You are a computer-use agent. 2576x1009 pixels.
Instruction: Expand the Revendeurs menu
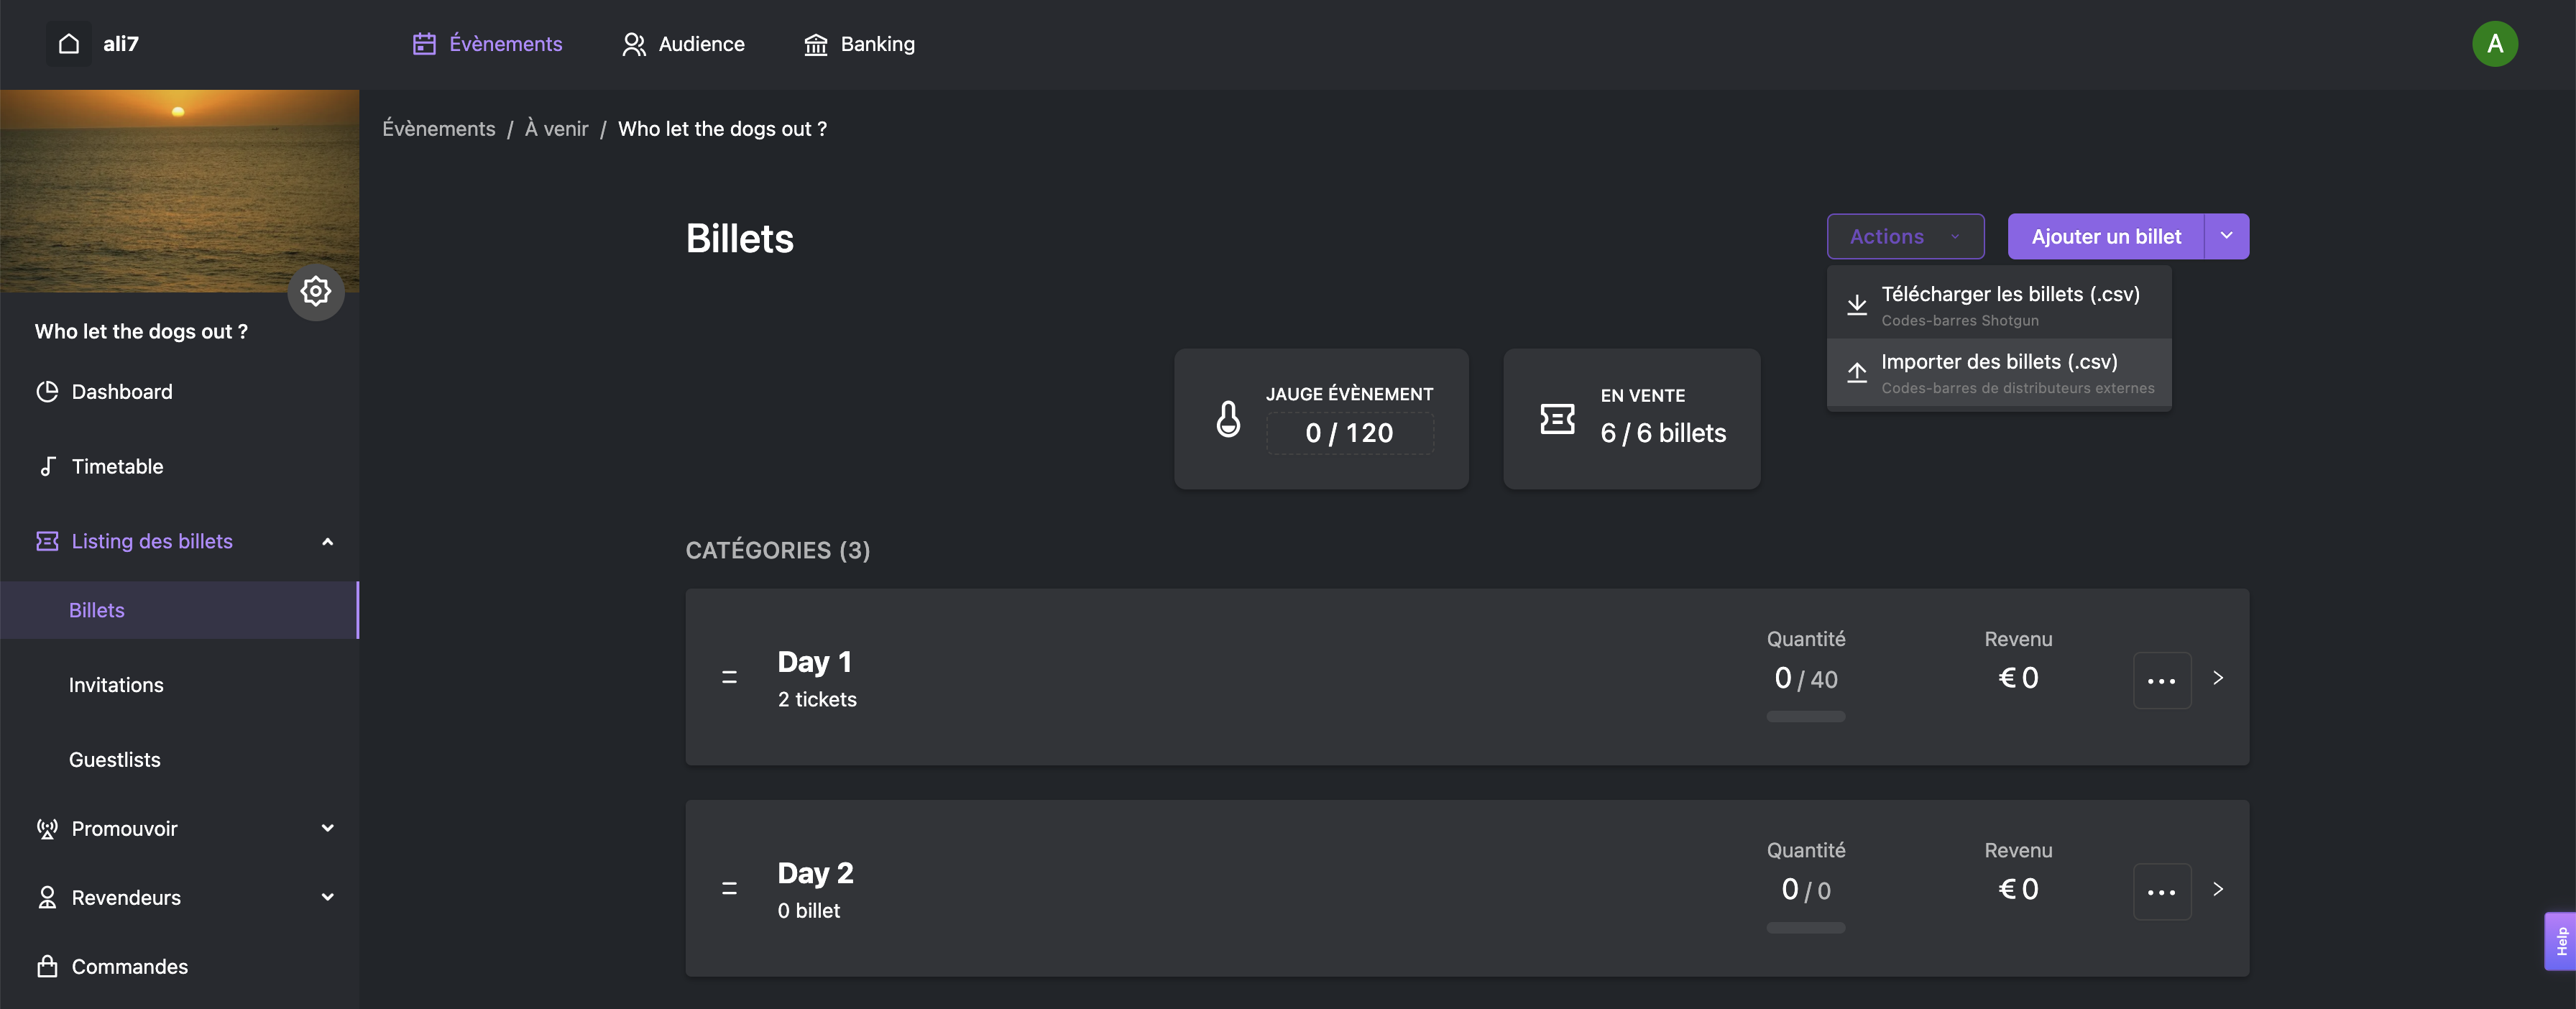pyautogui.click(x=327, y=897)
